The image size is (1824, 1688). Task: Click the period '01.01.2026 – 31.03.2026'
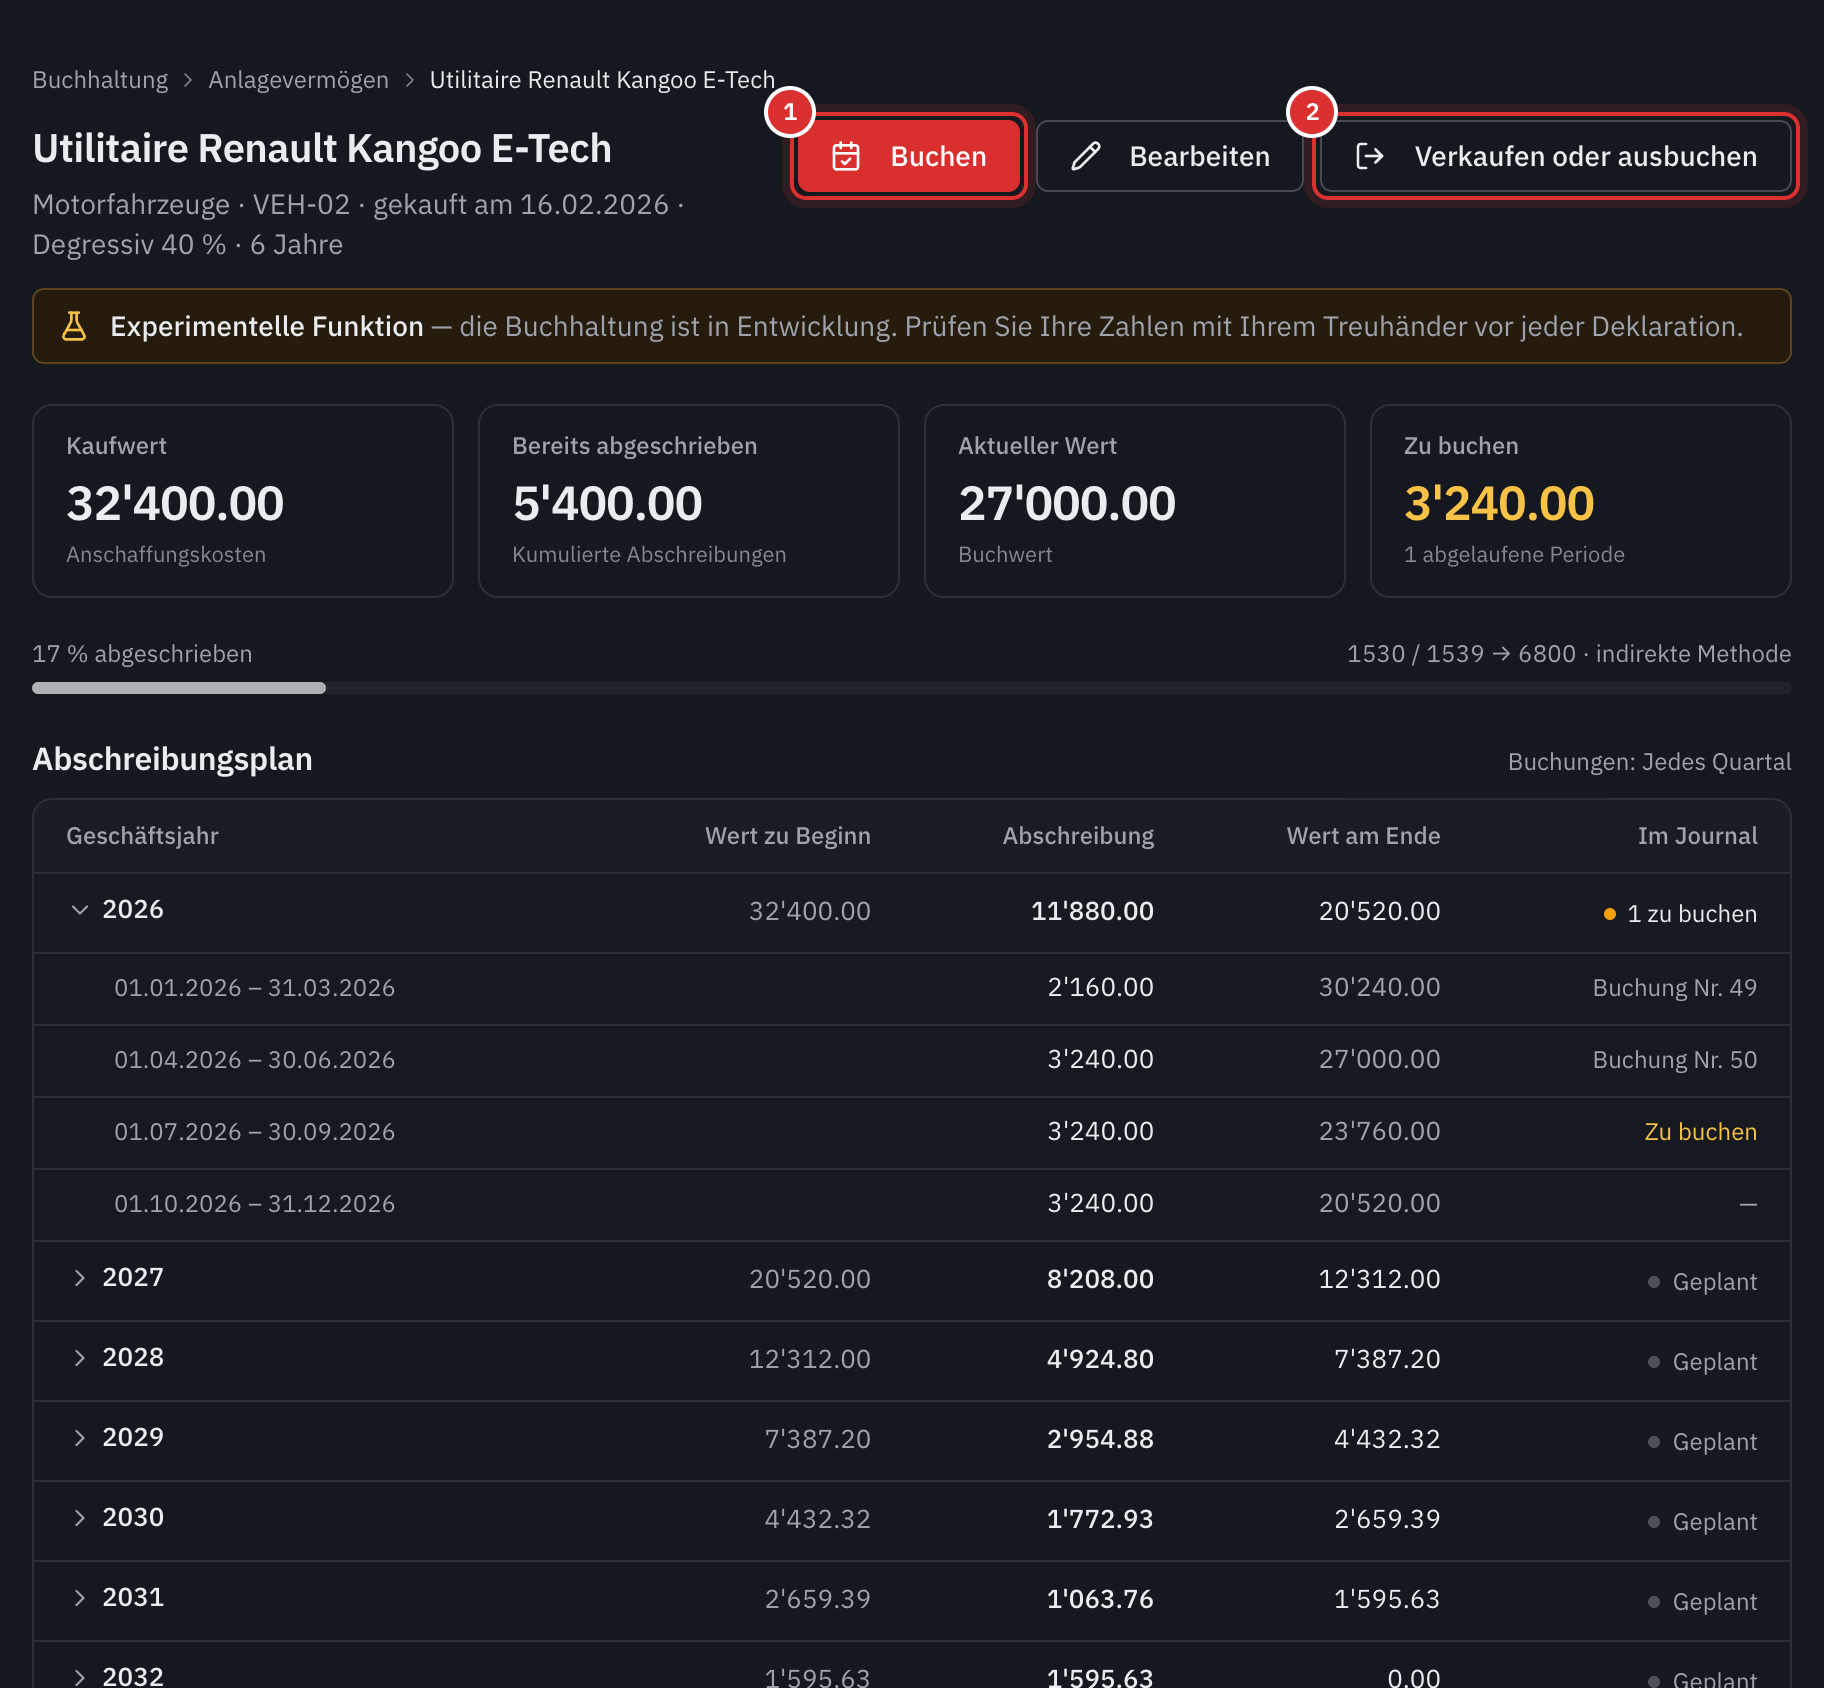[x=254, y=988]
